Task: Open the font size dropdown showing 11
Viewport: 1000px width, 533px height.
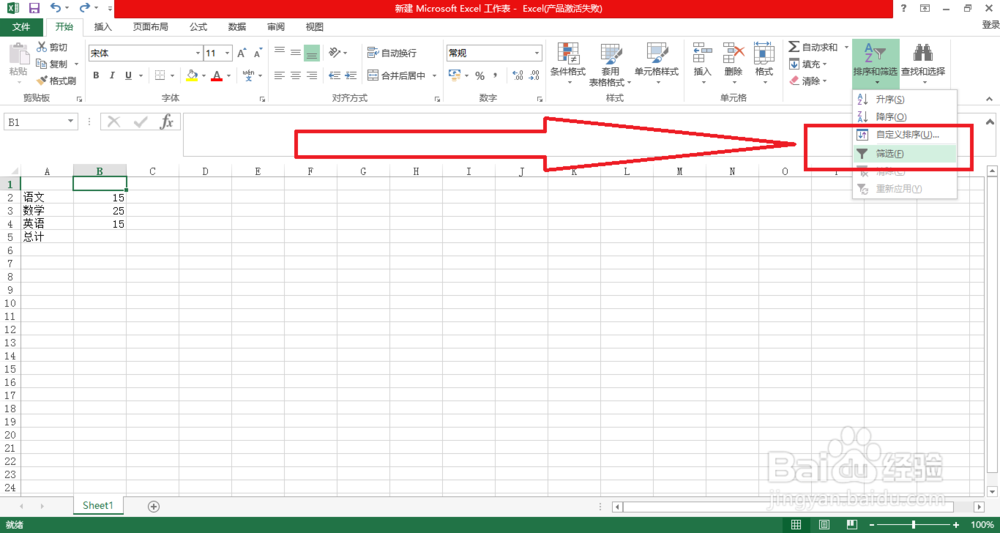Action: (x=228, y=54)
